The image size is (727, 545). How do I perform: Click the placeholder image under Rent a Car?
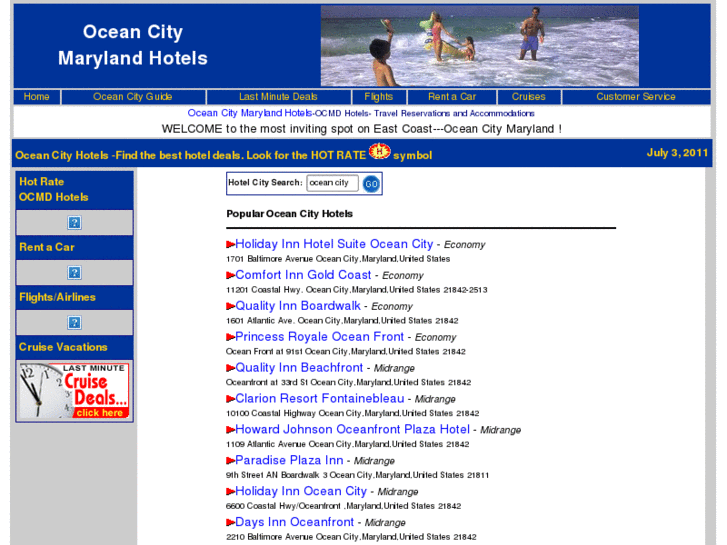coord(75,273)
